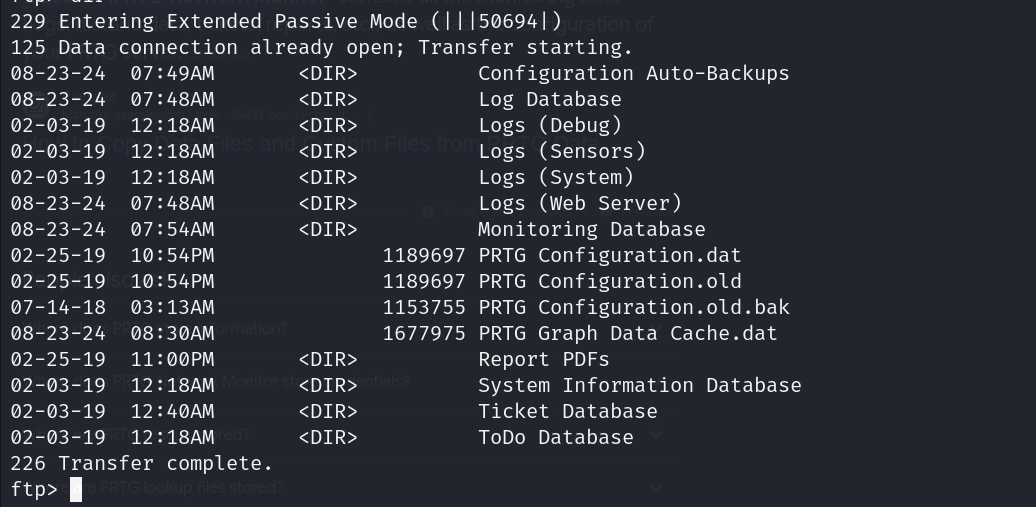Expand faint chevron on the ftp prompt line
Screen dimensions: 1036x507
[656, 487]
